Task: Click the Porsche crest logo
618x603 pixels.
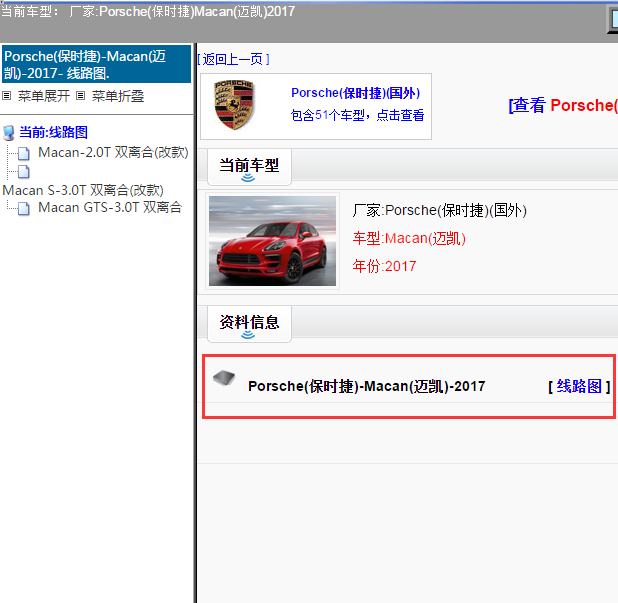Action: 234,105
